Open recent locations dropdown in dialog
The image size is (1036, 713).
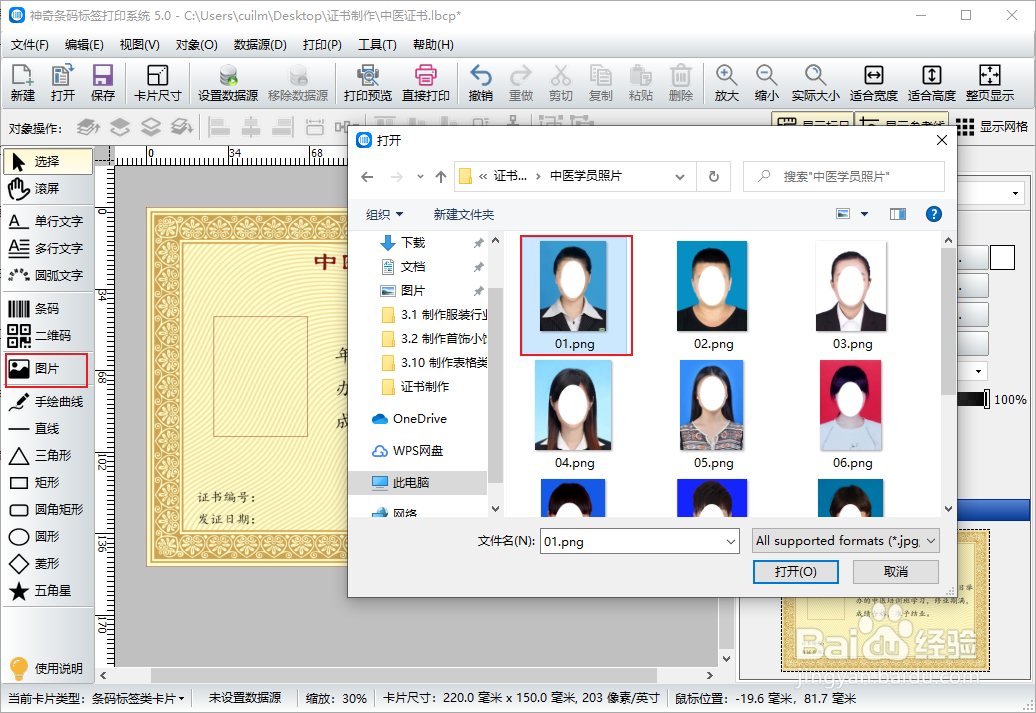[420, 176]
